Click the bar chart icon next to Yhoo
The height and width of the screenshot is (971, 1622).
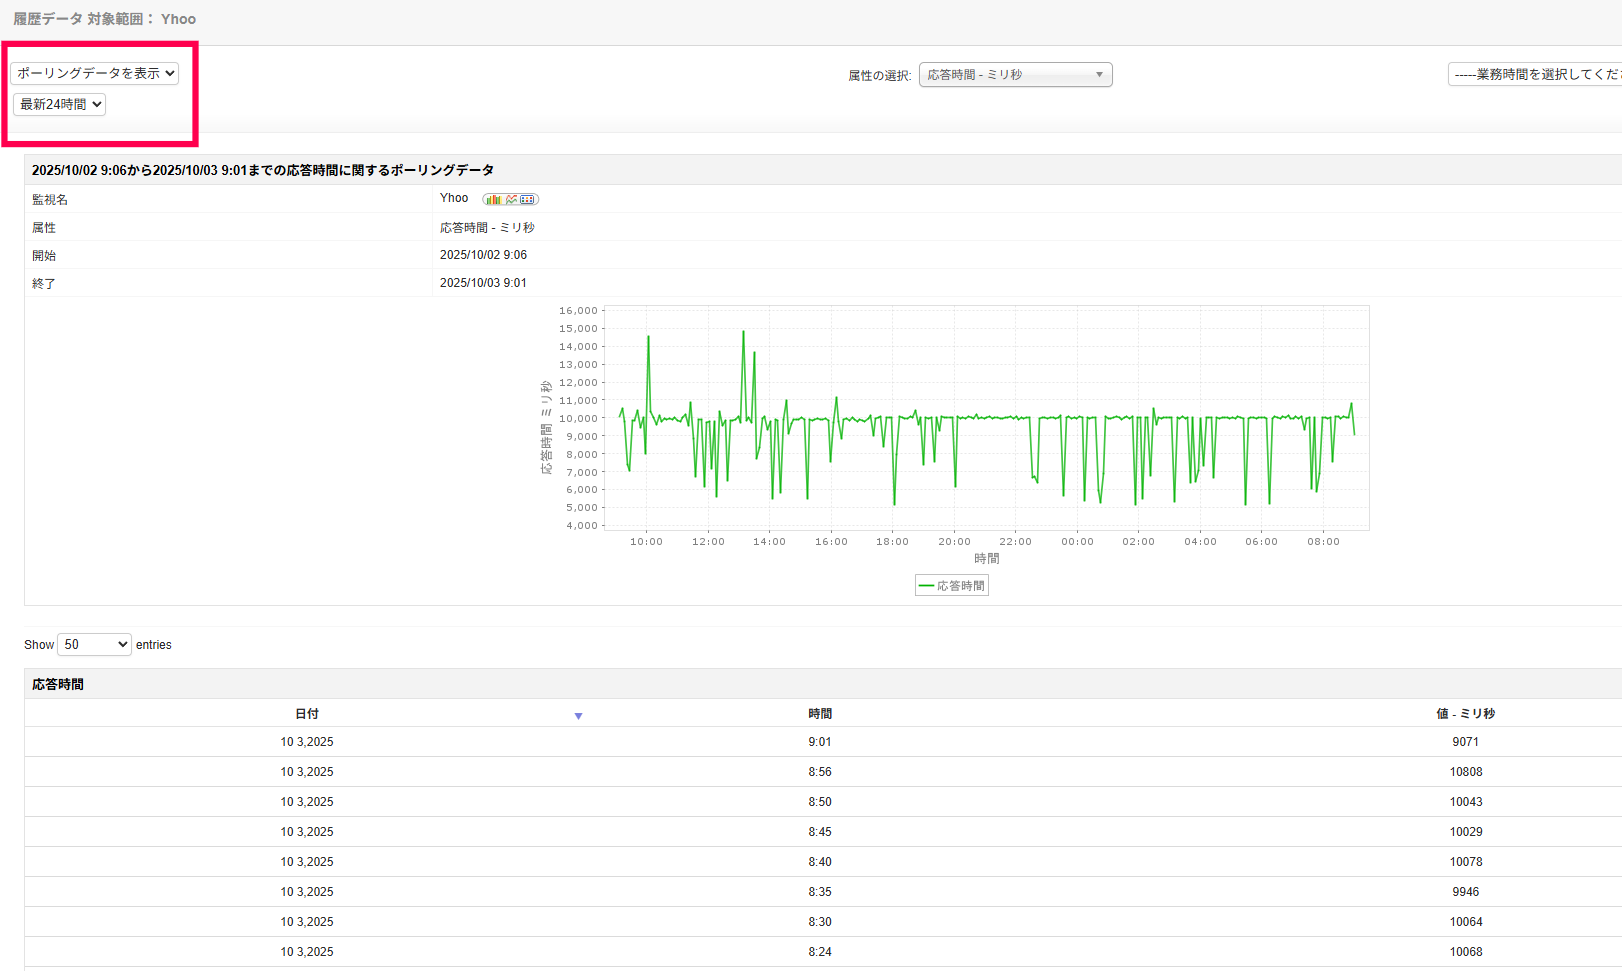point(493,199)
